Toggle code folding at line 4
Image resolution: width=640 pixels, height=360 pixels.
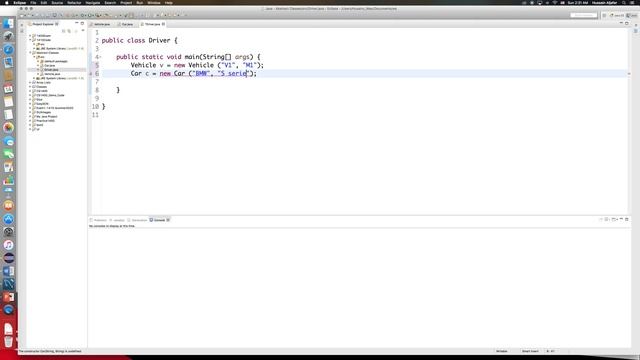(x=100, y=57)
